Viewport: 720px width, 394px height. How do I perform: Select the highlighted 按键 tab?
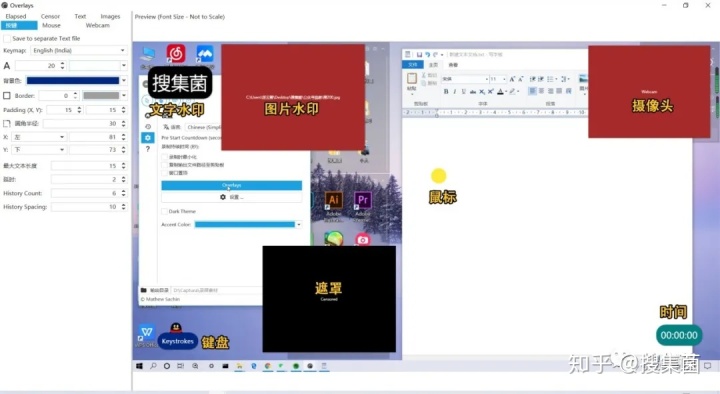[19, 25]
